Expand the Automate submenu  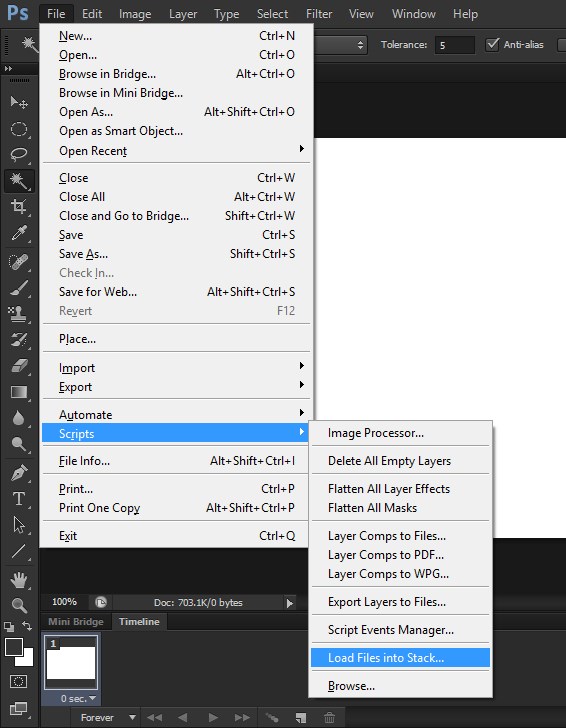tap(176, 415)
